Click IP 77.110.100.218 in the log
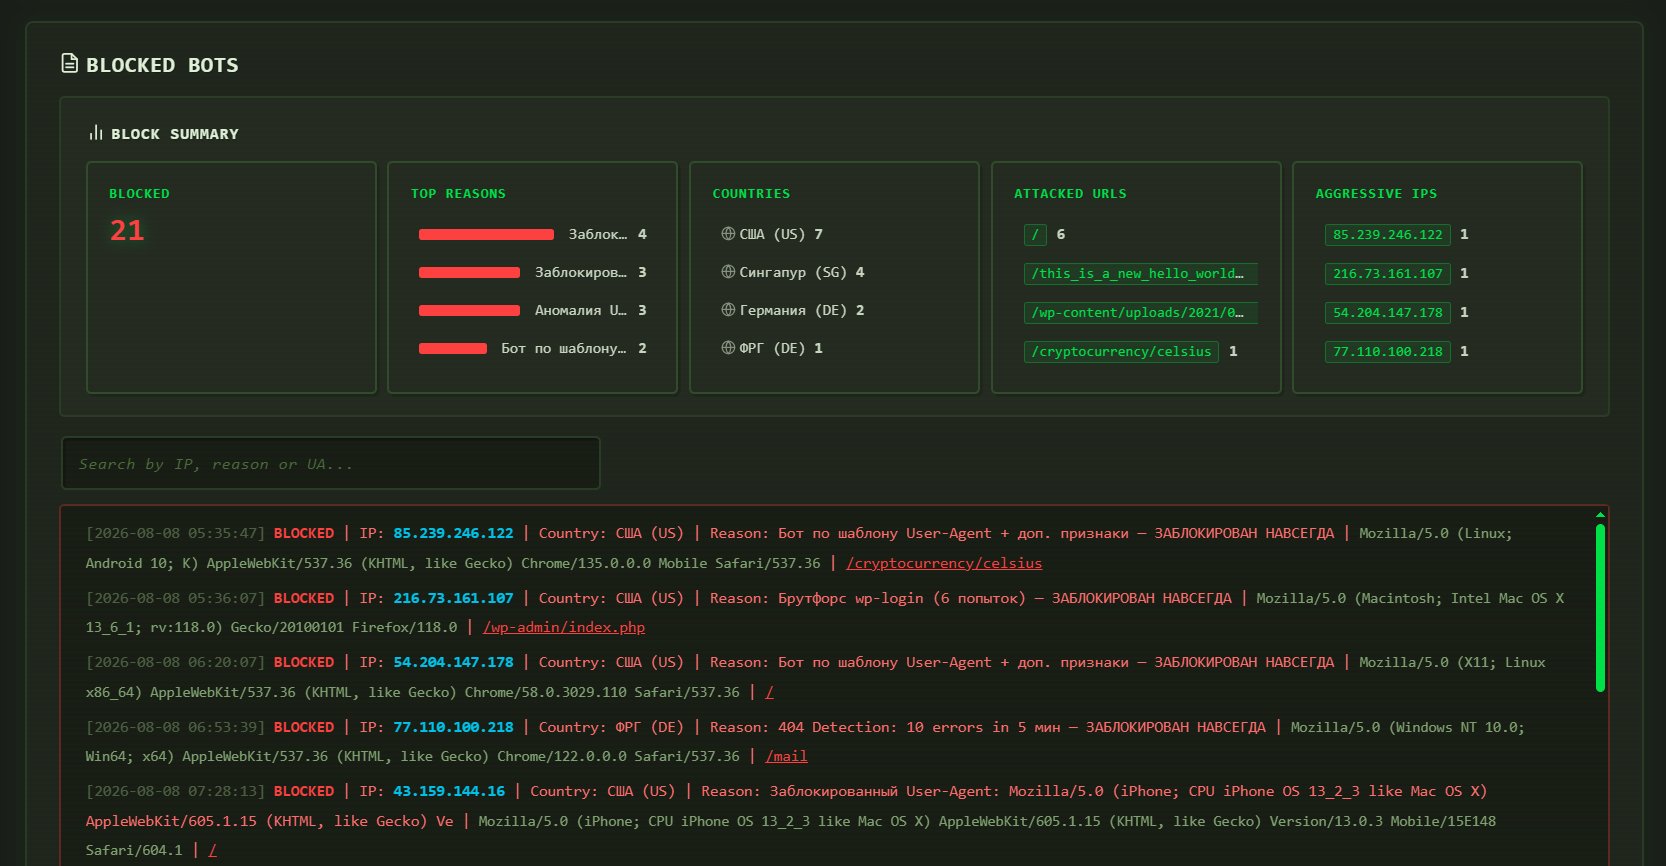 click(x=453, y=727)
